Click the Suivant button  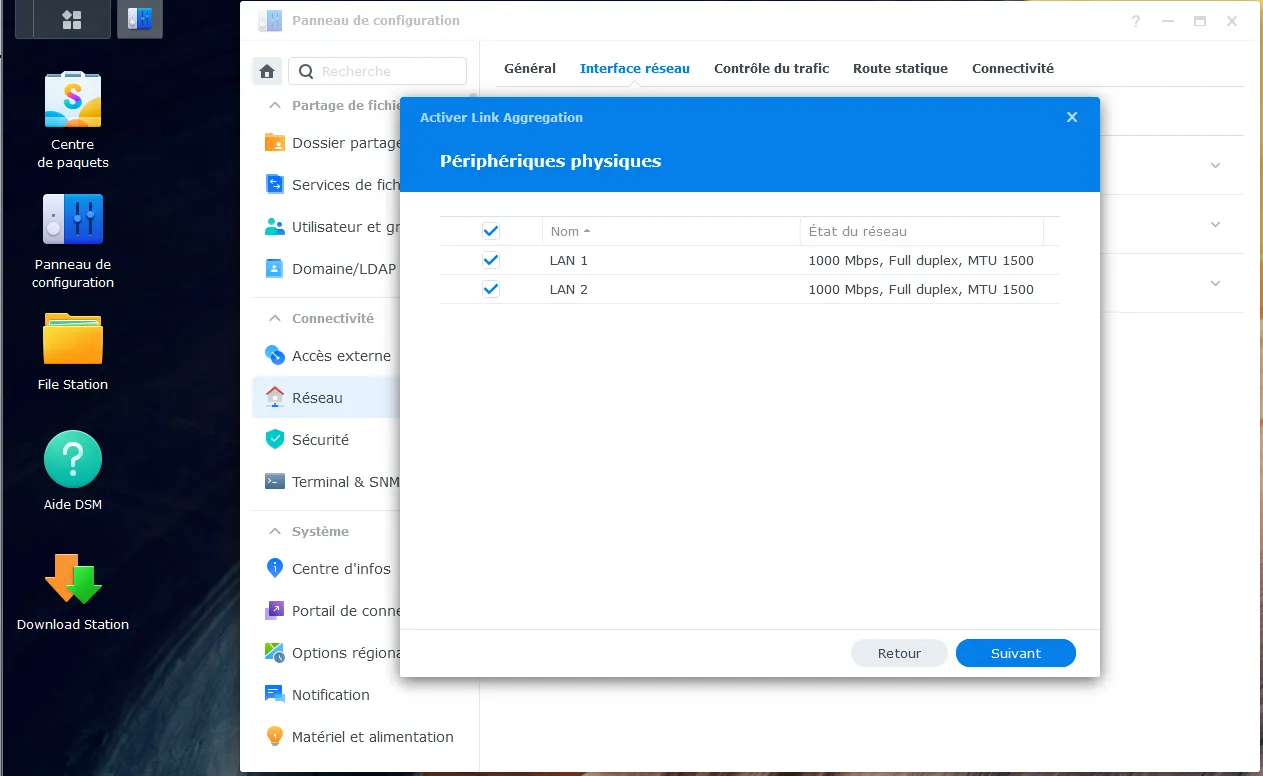pos(1015,653)
